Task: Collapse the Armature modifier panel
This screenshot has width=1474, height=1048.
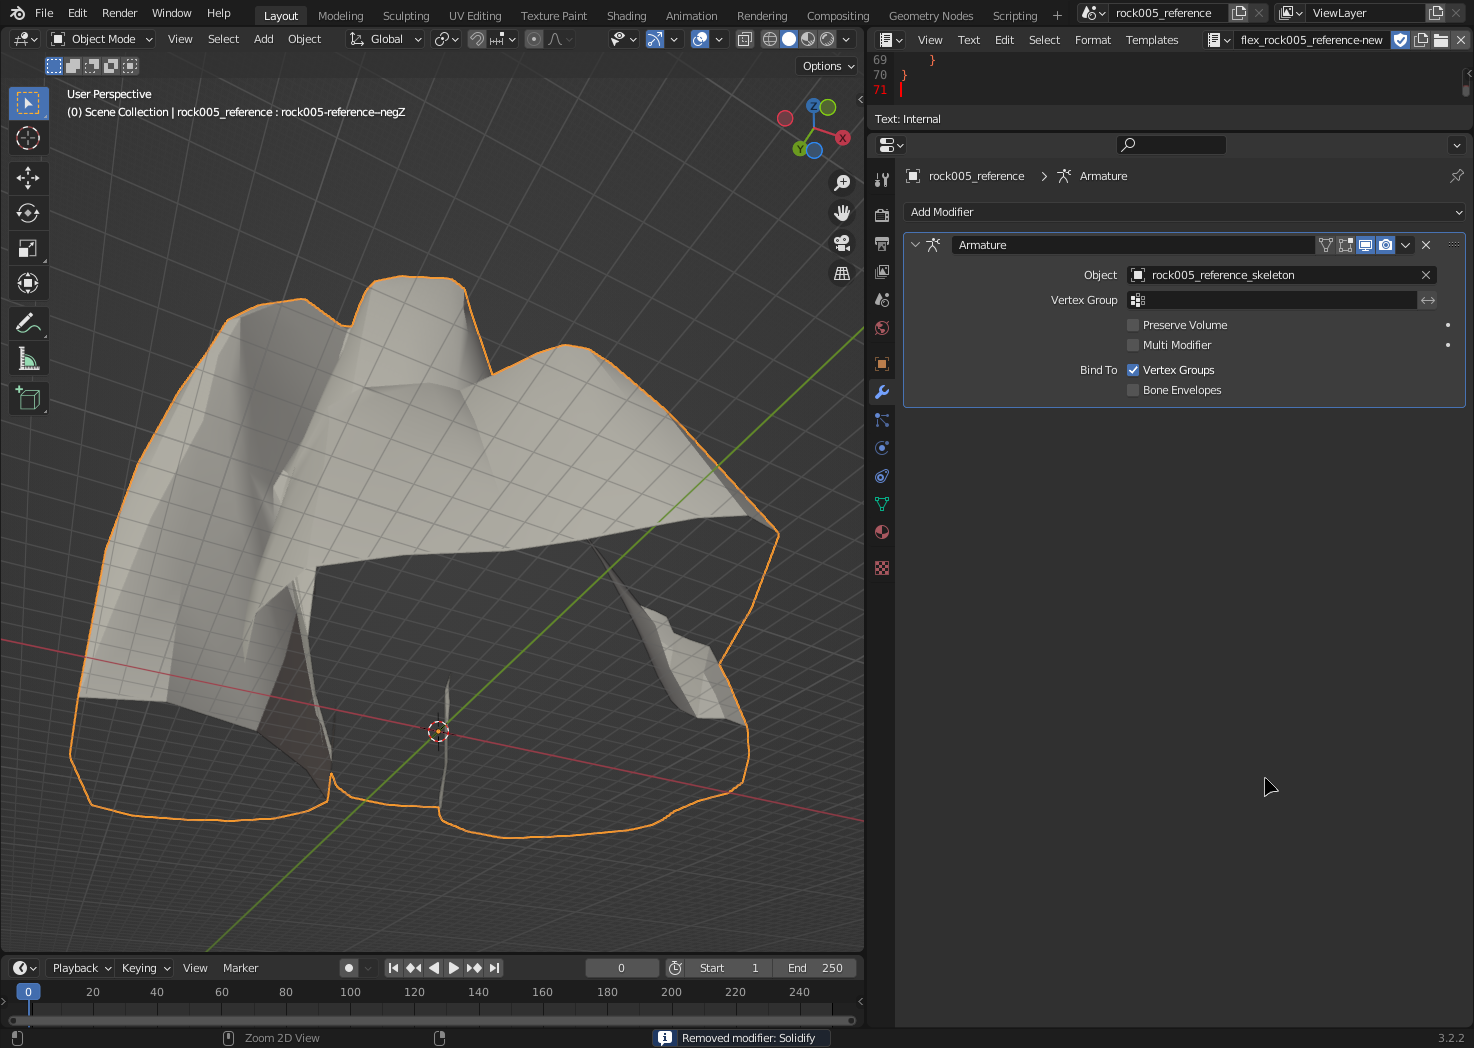Action: click(x=915, y=245)
